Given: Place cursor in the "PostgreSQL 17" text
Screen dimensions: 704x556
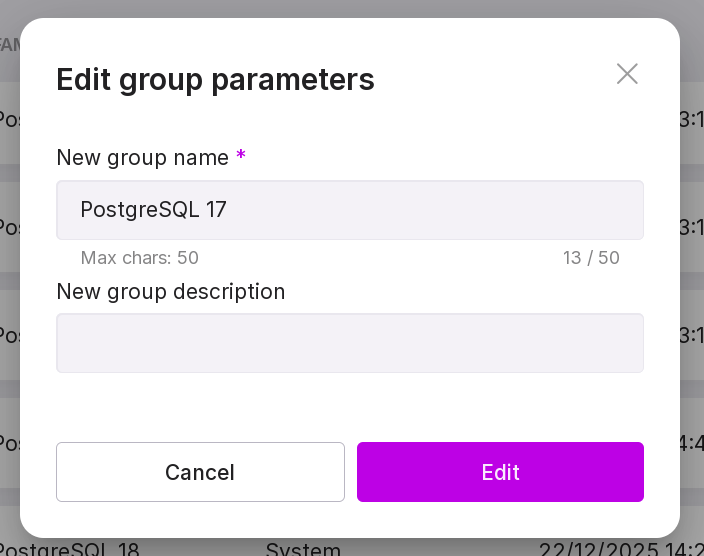Looking at the screenshot, I should coord(153,210).
